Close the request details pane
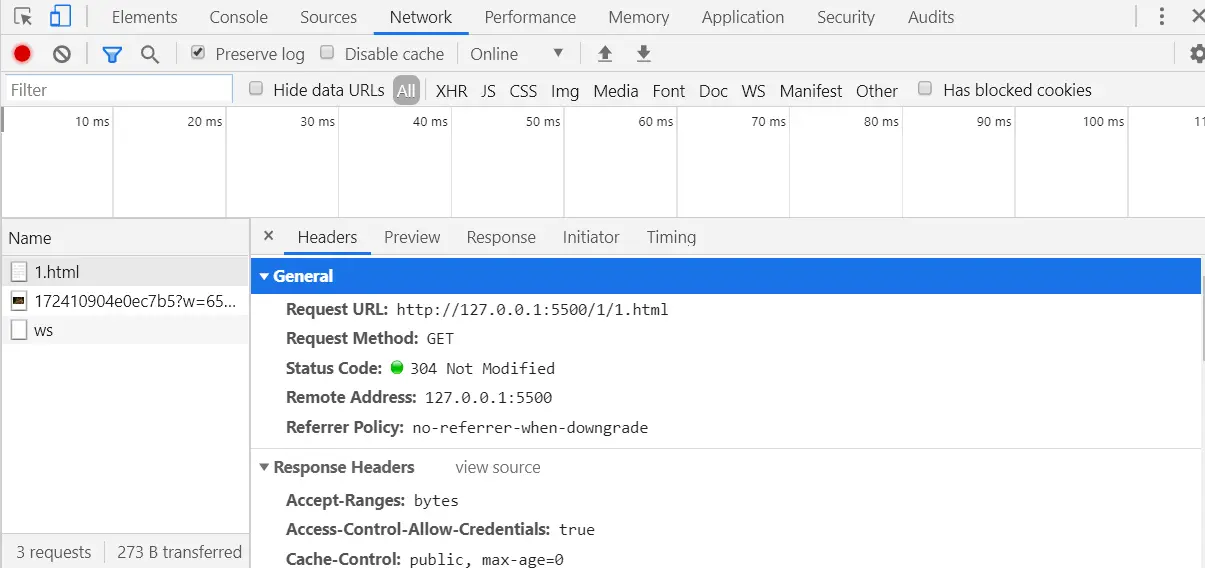The height and width of the screenshot is (568, 1205). pos(268,236)
